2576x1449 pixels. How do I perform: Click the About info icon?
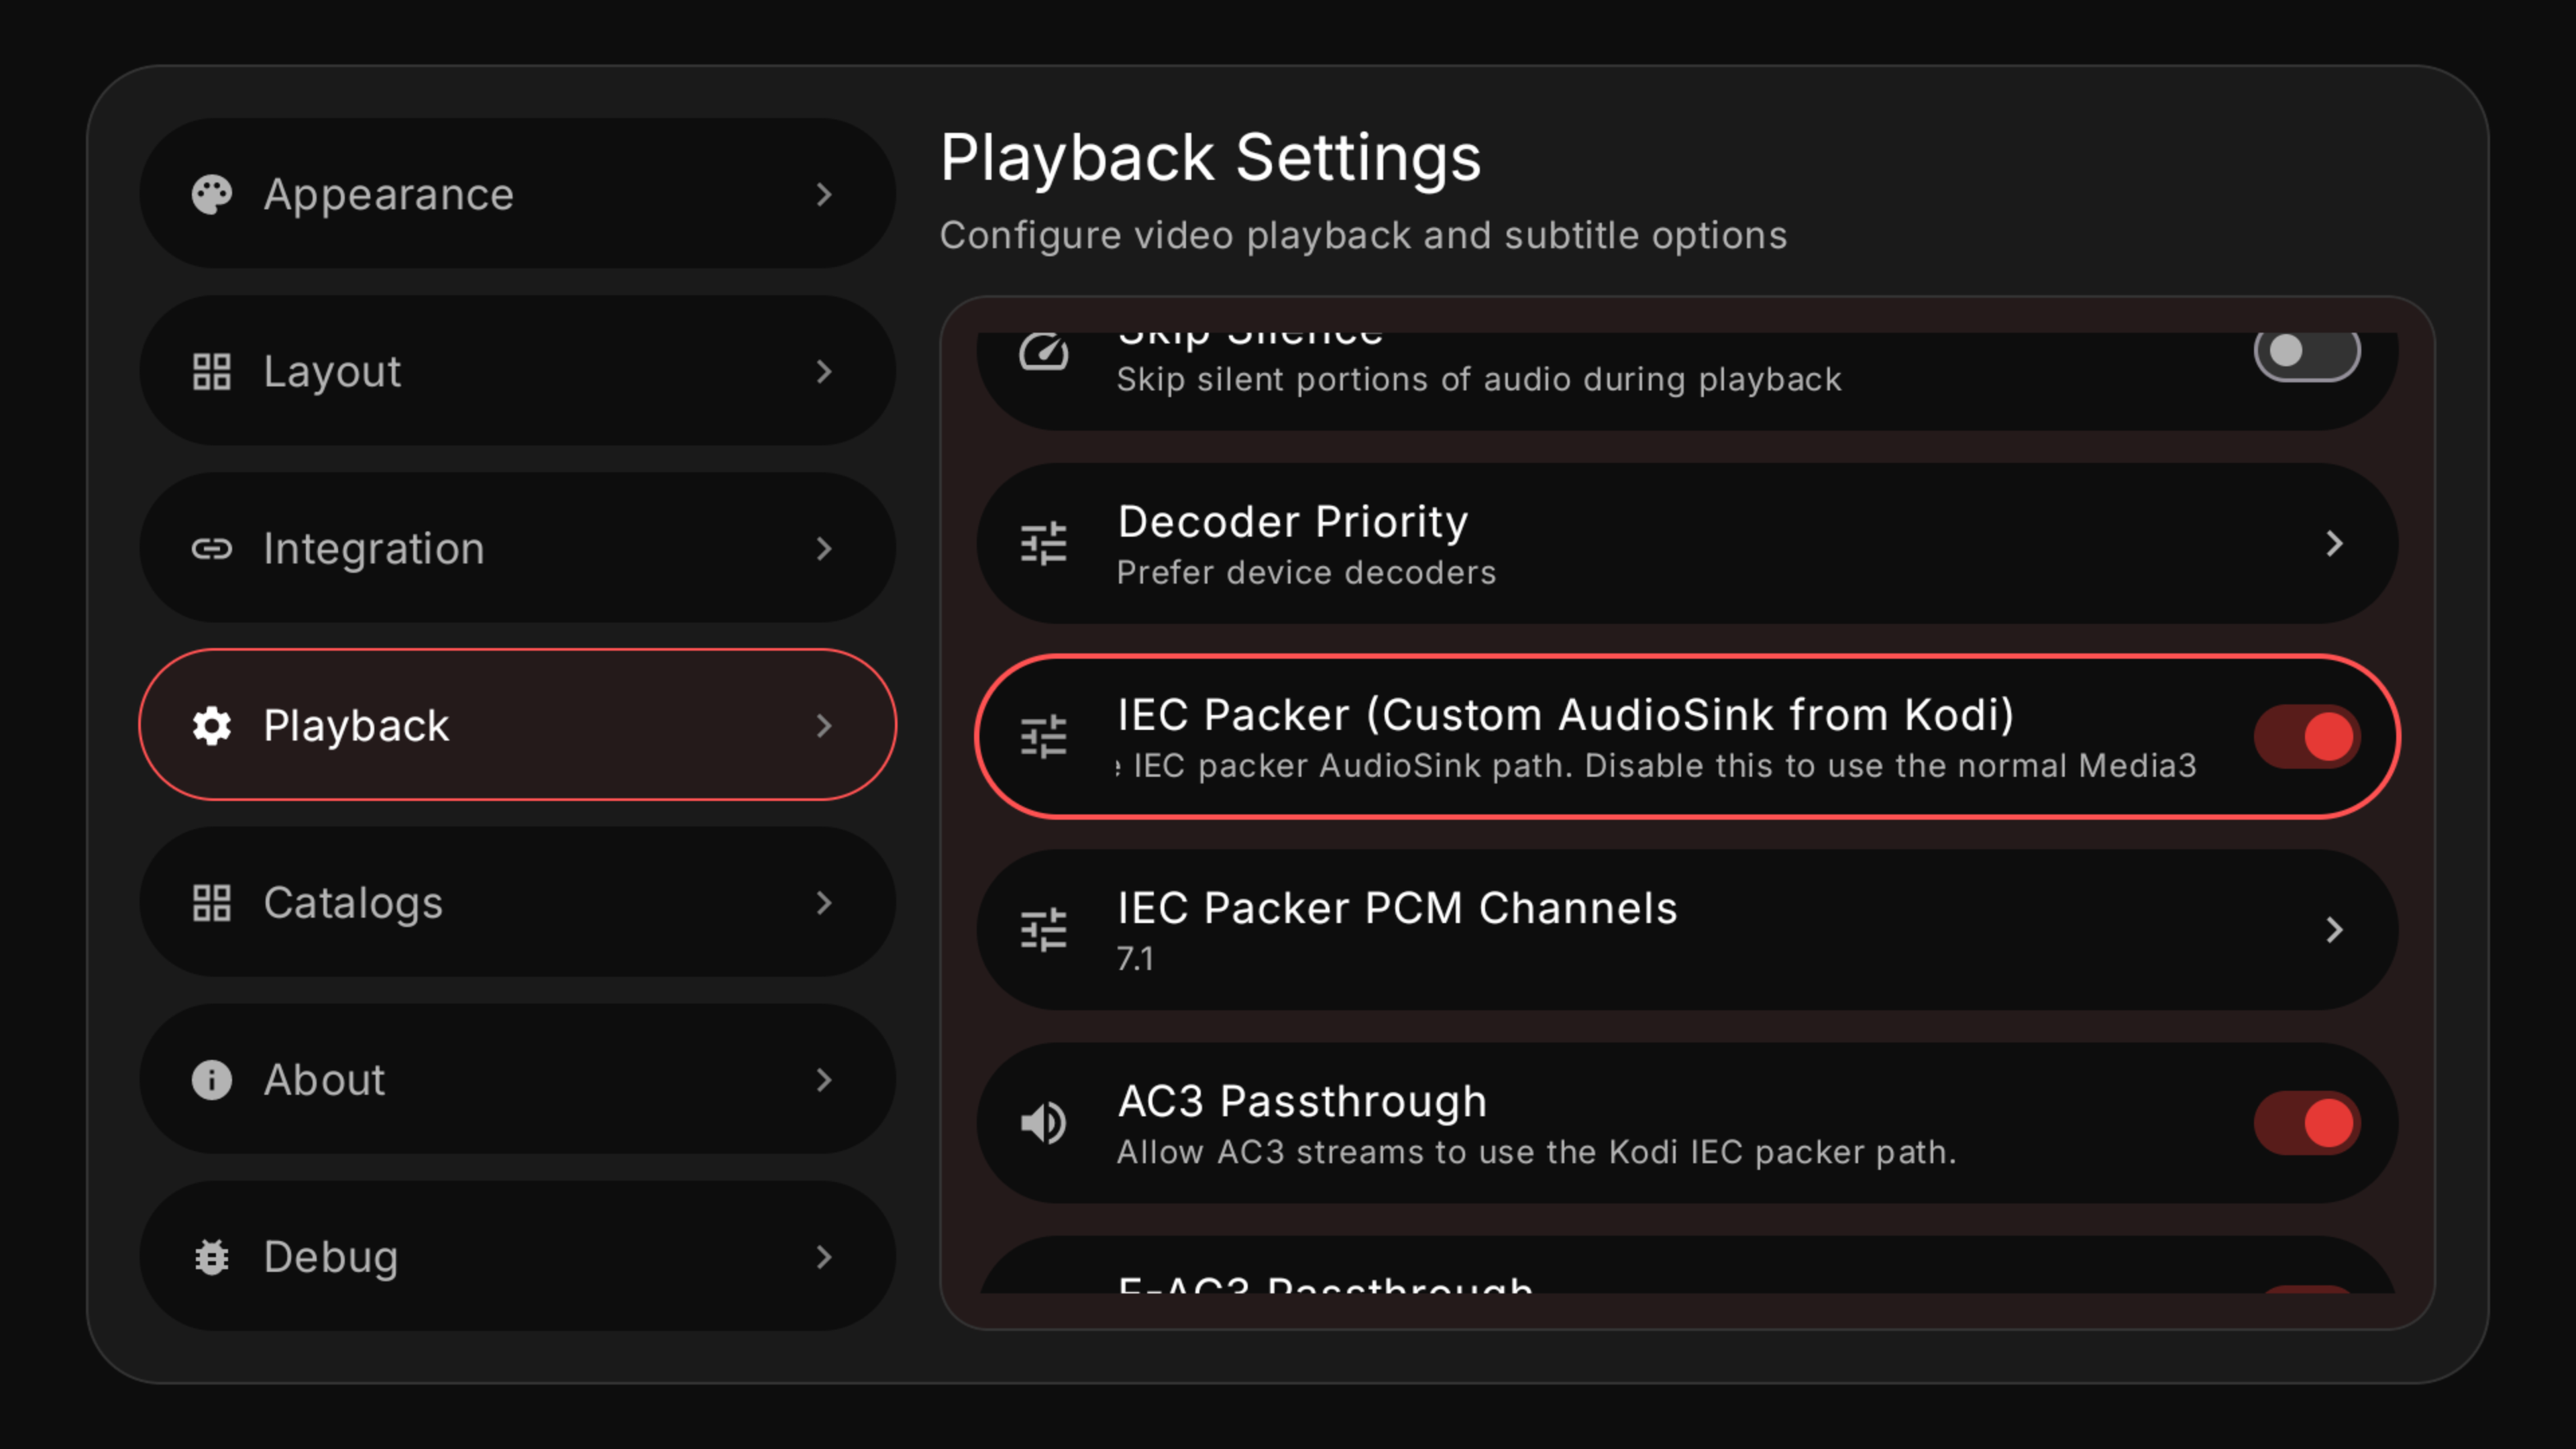[212, 1080]
